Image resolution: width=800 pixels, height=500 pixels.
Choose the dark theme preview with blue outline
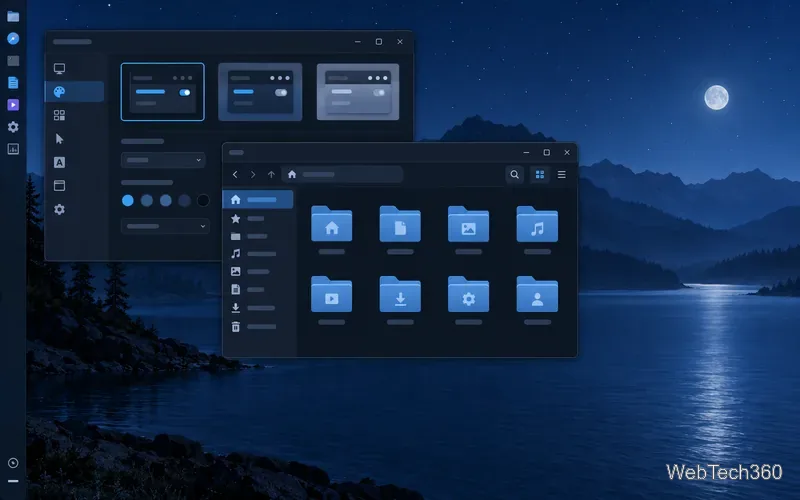(x=163, y=92)
